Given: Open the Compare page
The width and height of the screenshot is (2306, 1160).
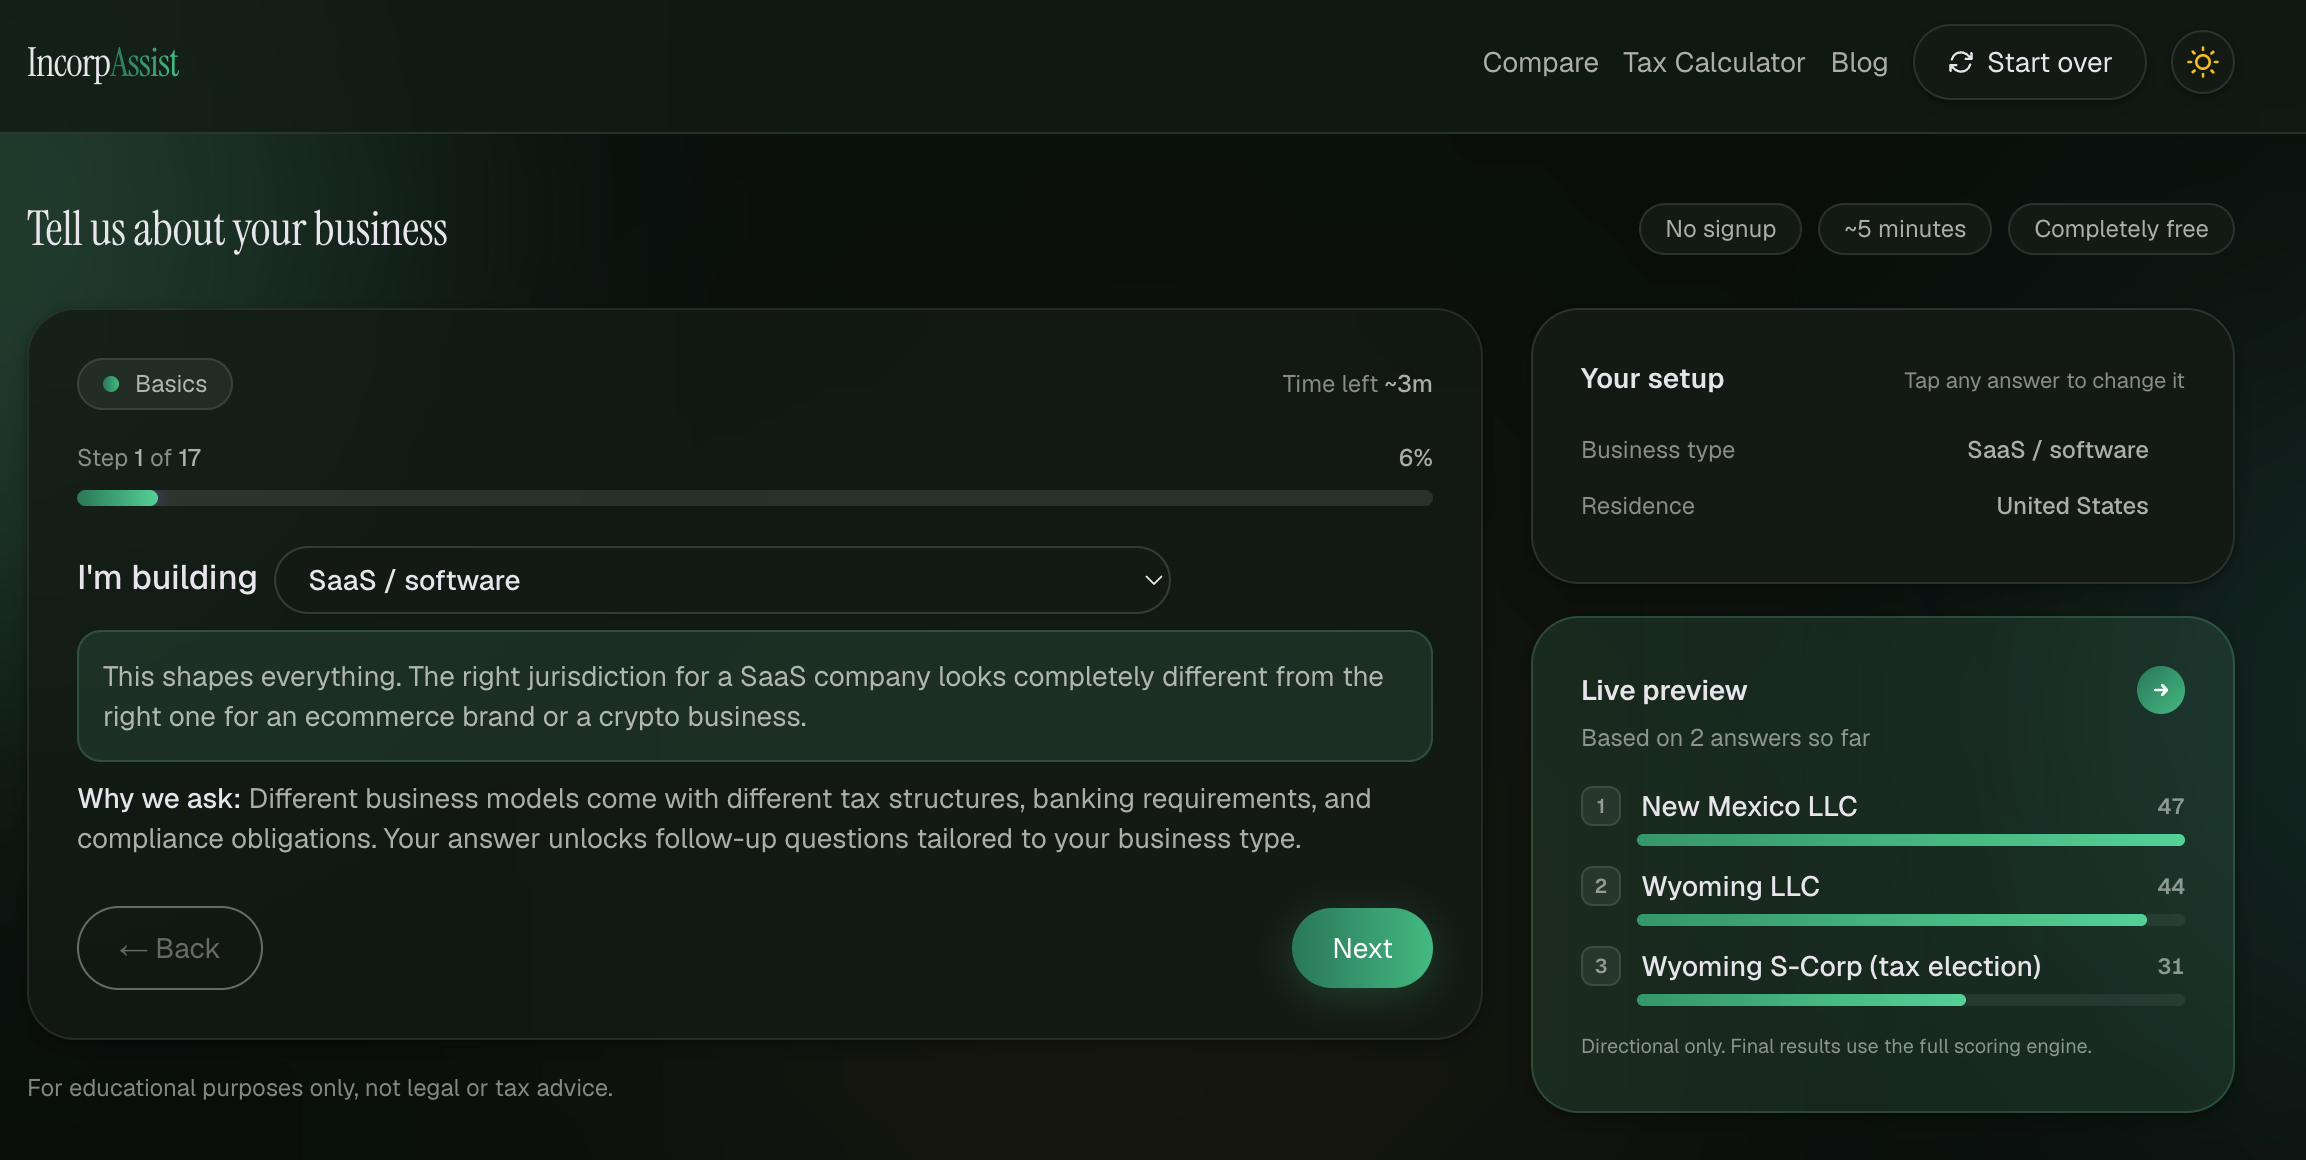Looking at the screenshot, I should click(1540, 62).
